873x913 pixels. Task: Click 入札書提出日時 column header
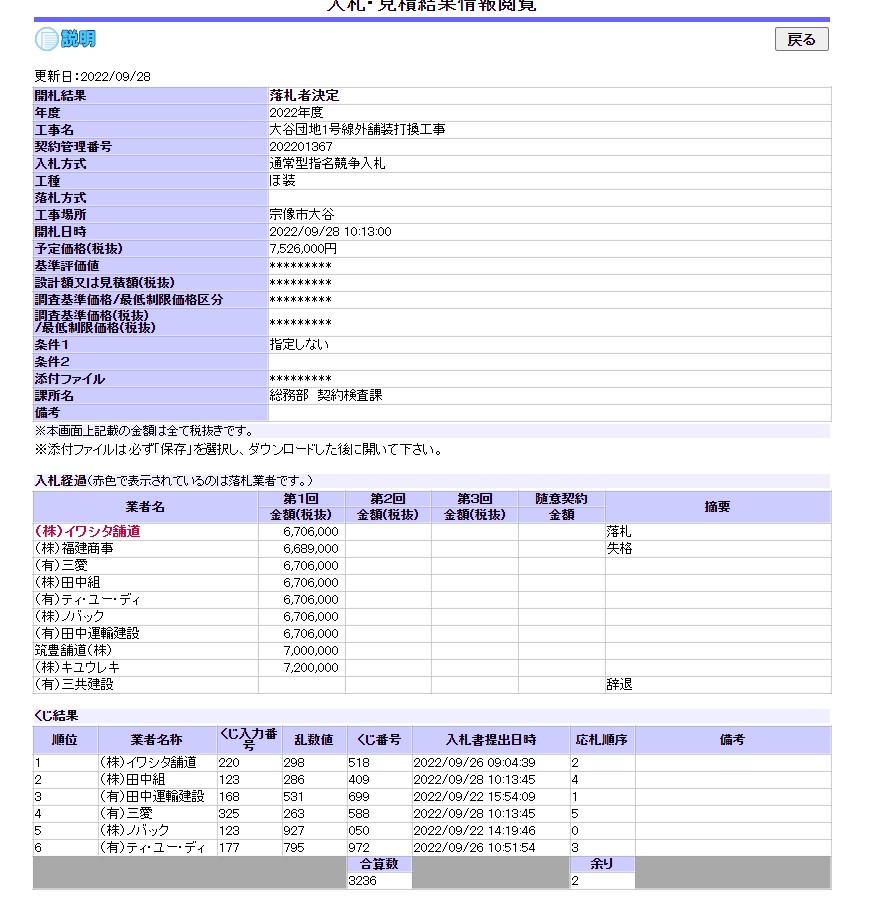tap(491, 740)
